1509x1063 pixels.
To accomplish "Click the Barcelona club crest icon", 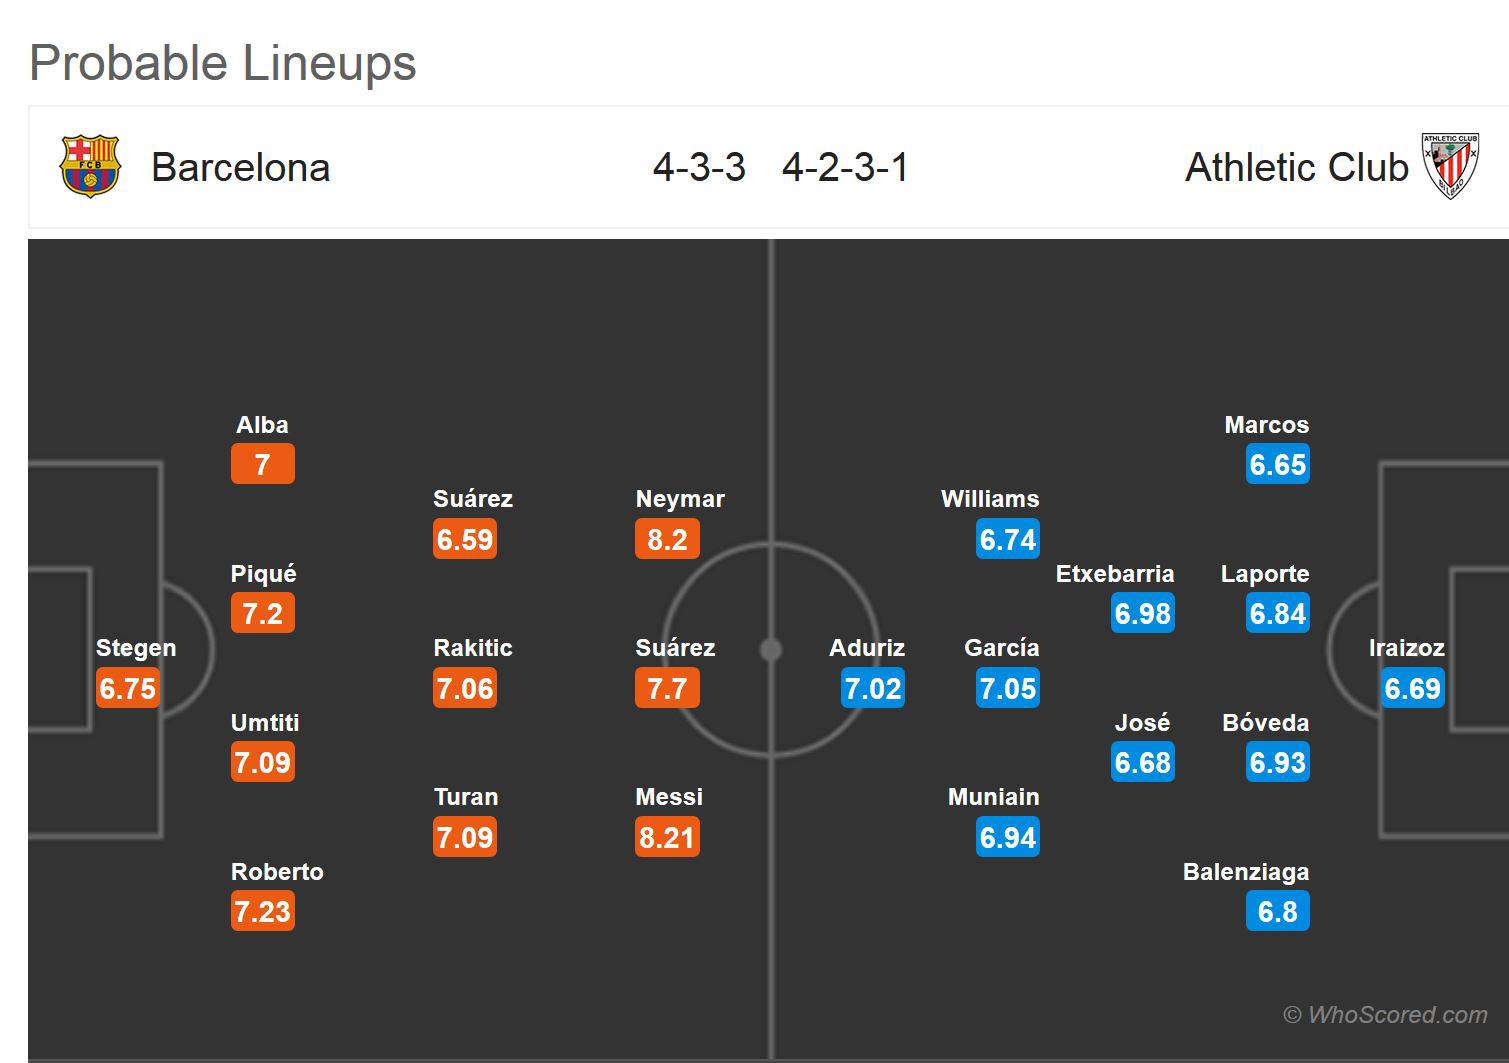I will 90,166.
